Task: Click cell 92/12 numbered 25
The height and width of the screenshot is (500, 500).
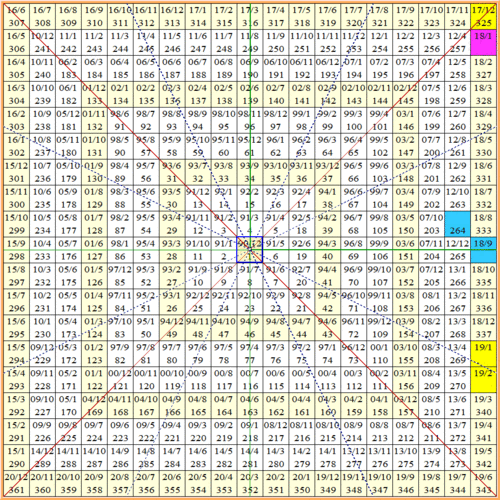Action: 198,302
